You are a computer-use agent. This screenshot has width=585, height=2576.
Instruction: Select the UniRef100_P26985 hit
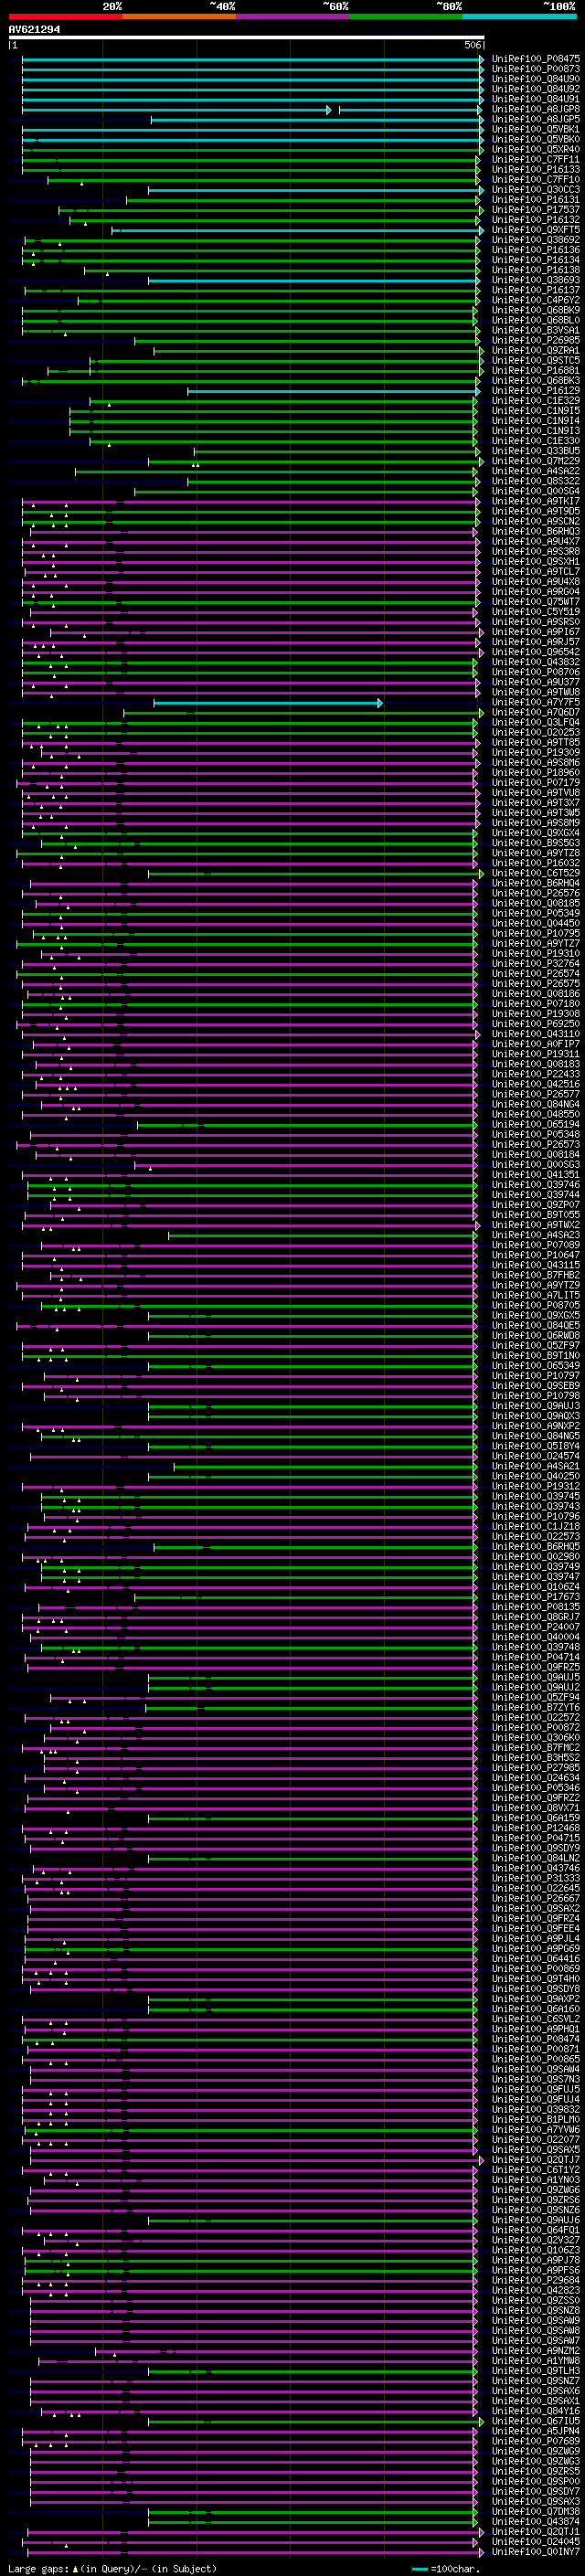pos(536,340)
